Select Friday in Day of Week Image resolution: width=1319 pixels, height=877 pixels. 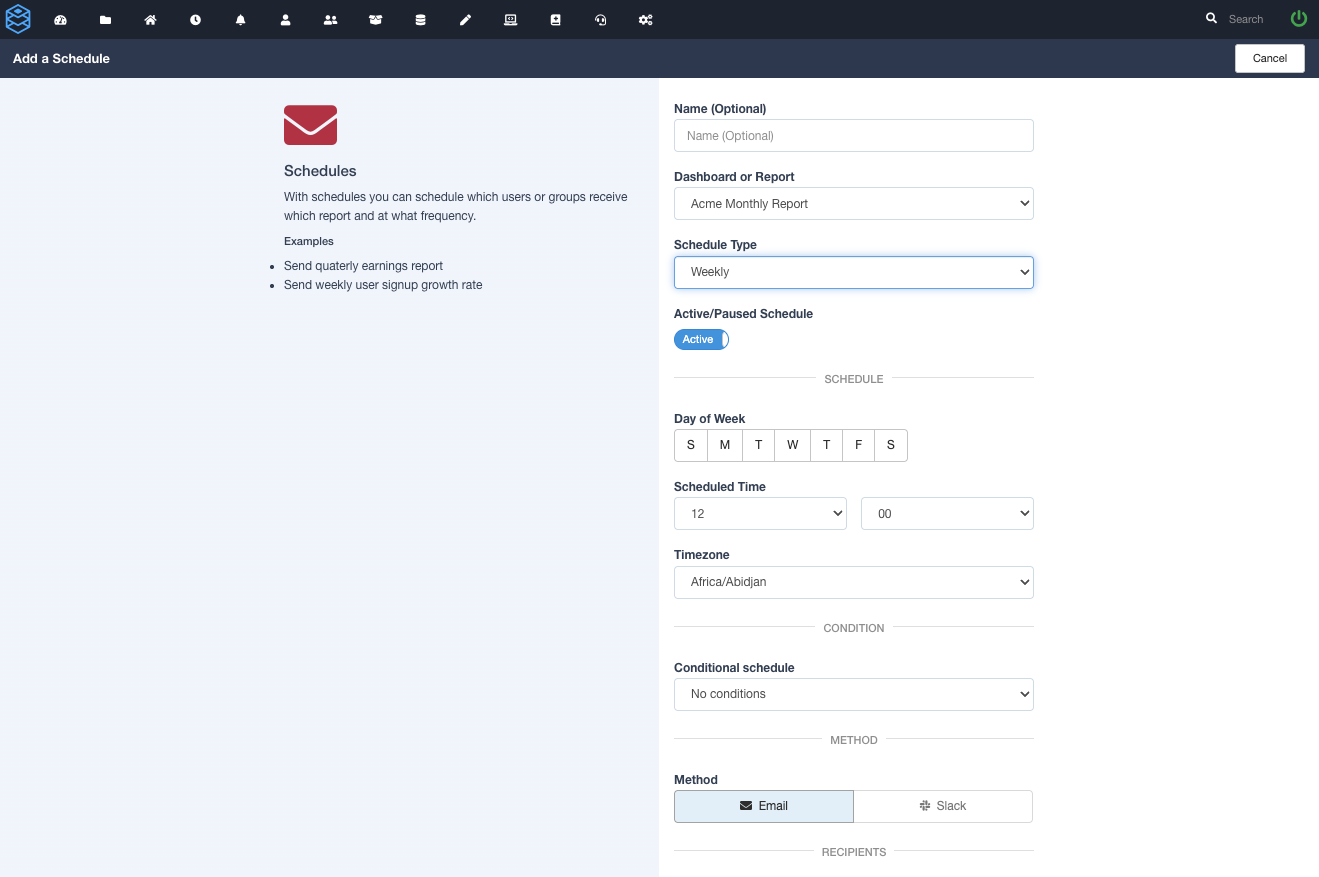tap(858, 445)
